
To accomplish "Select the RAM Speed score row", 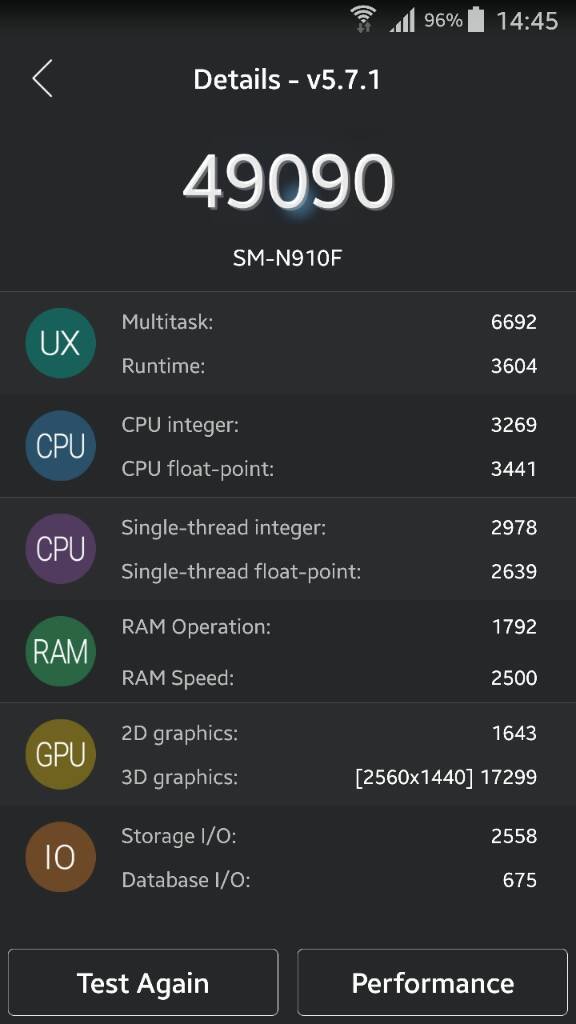I will click(x=329, y=677).
